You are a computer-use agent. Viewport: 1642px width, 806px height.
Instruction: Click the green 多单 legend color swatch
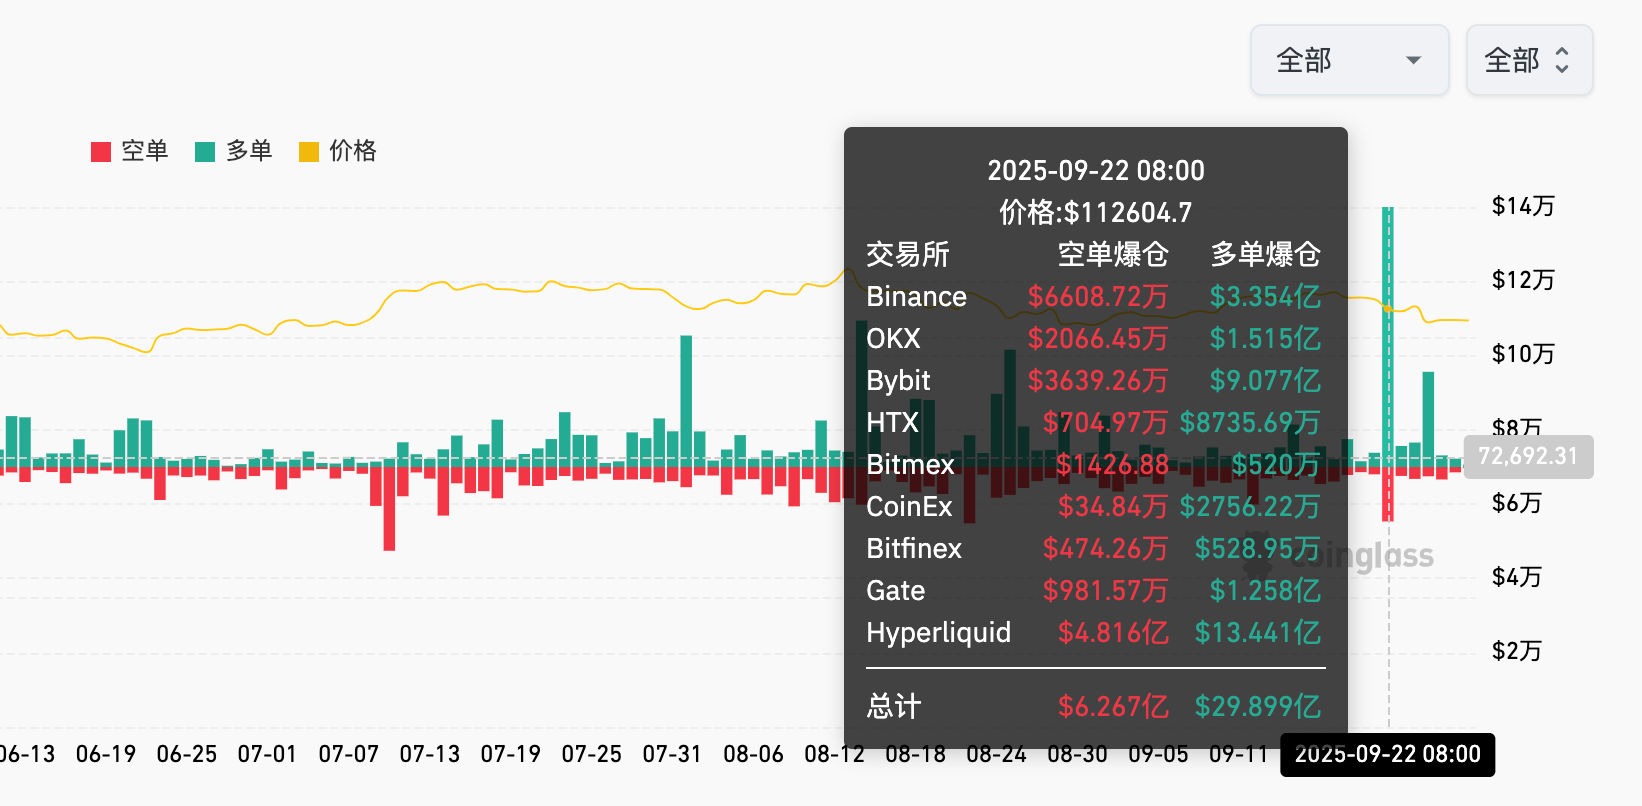tap(205, 152)
